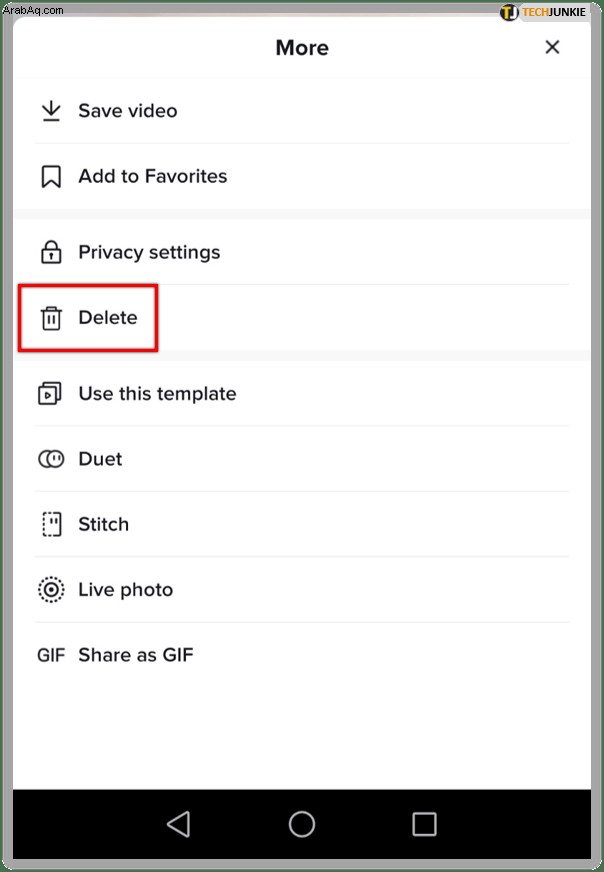This screenshot has height=872, width=604.
Task: Select the Save video text option
Action: (128, 111)
